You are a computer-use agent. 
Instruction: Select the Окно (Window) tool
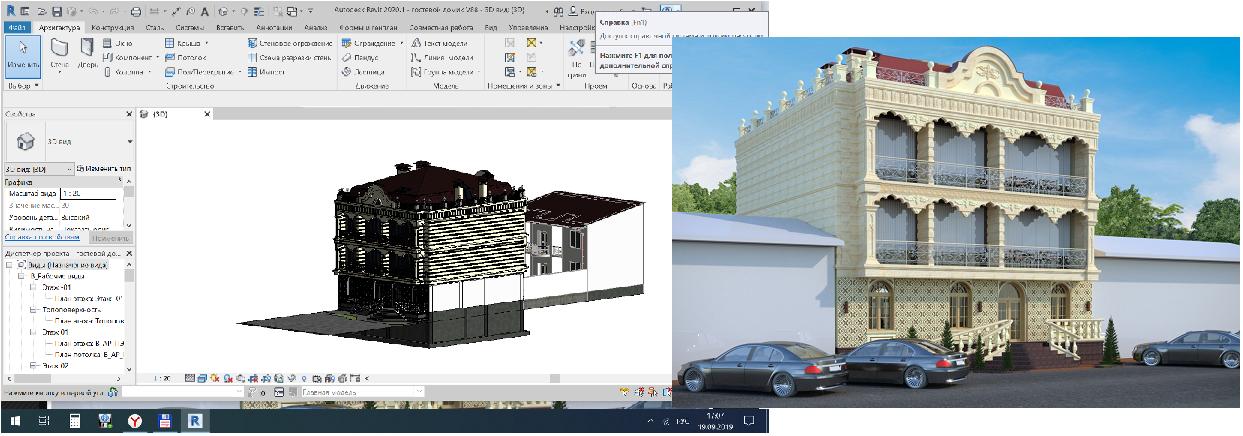pyautogui.click(x=118, y=44)
